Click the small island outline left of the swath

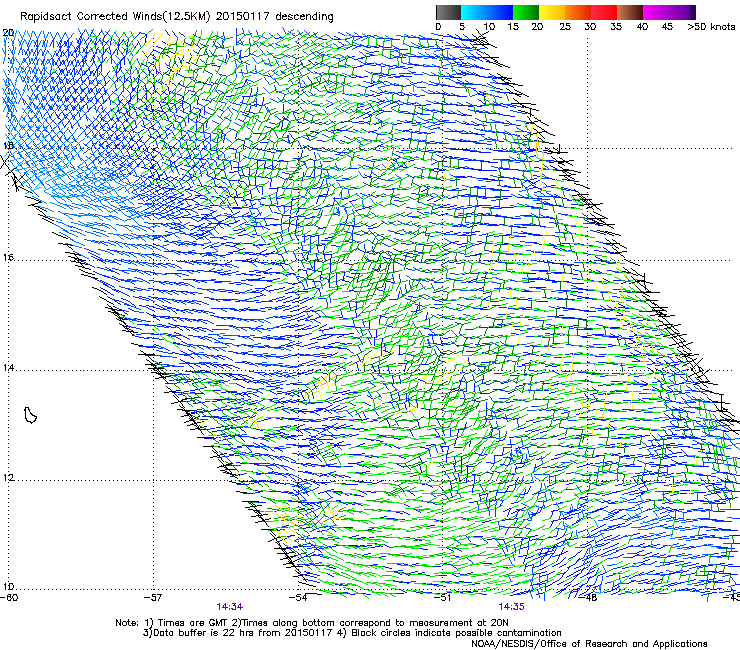click(30, 415)
